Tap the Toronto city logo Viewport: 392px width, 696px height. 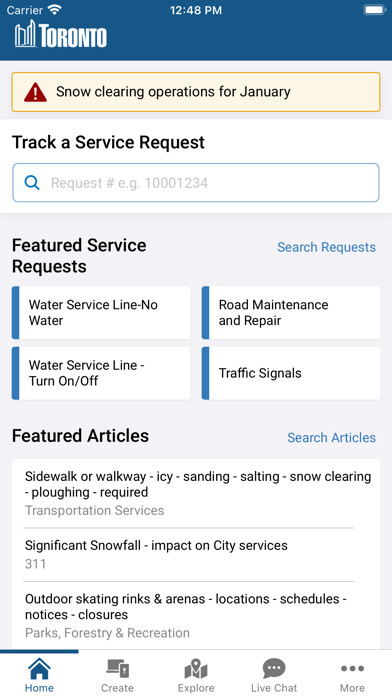click(x=60, y=35)
